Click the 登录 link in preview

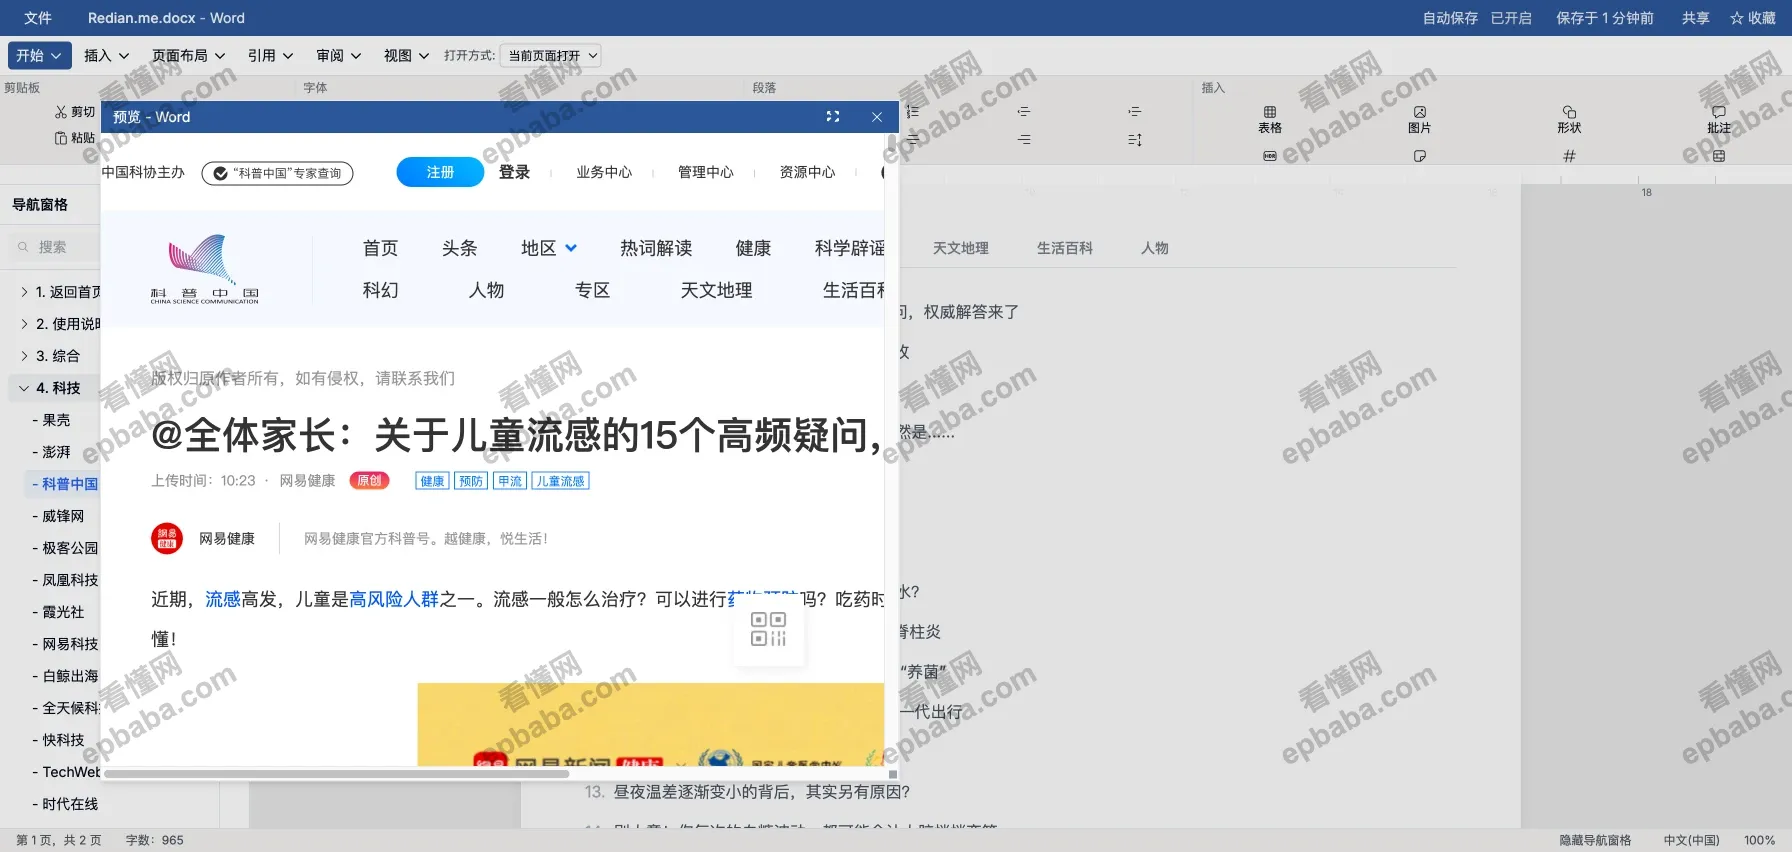tap(514, 172)
